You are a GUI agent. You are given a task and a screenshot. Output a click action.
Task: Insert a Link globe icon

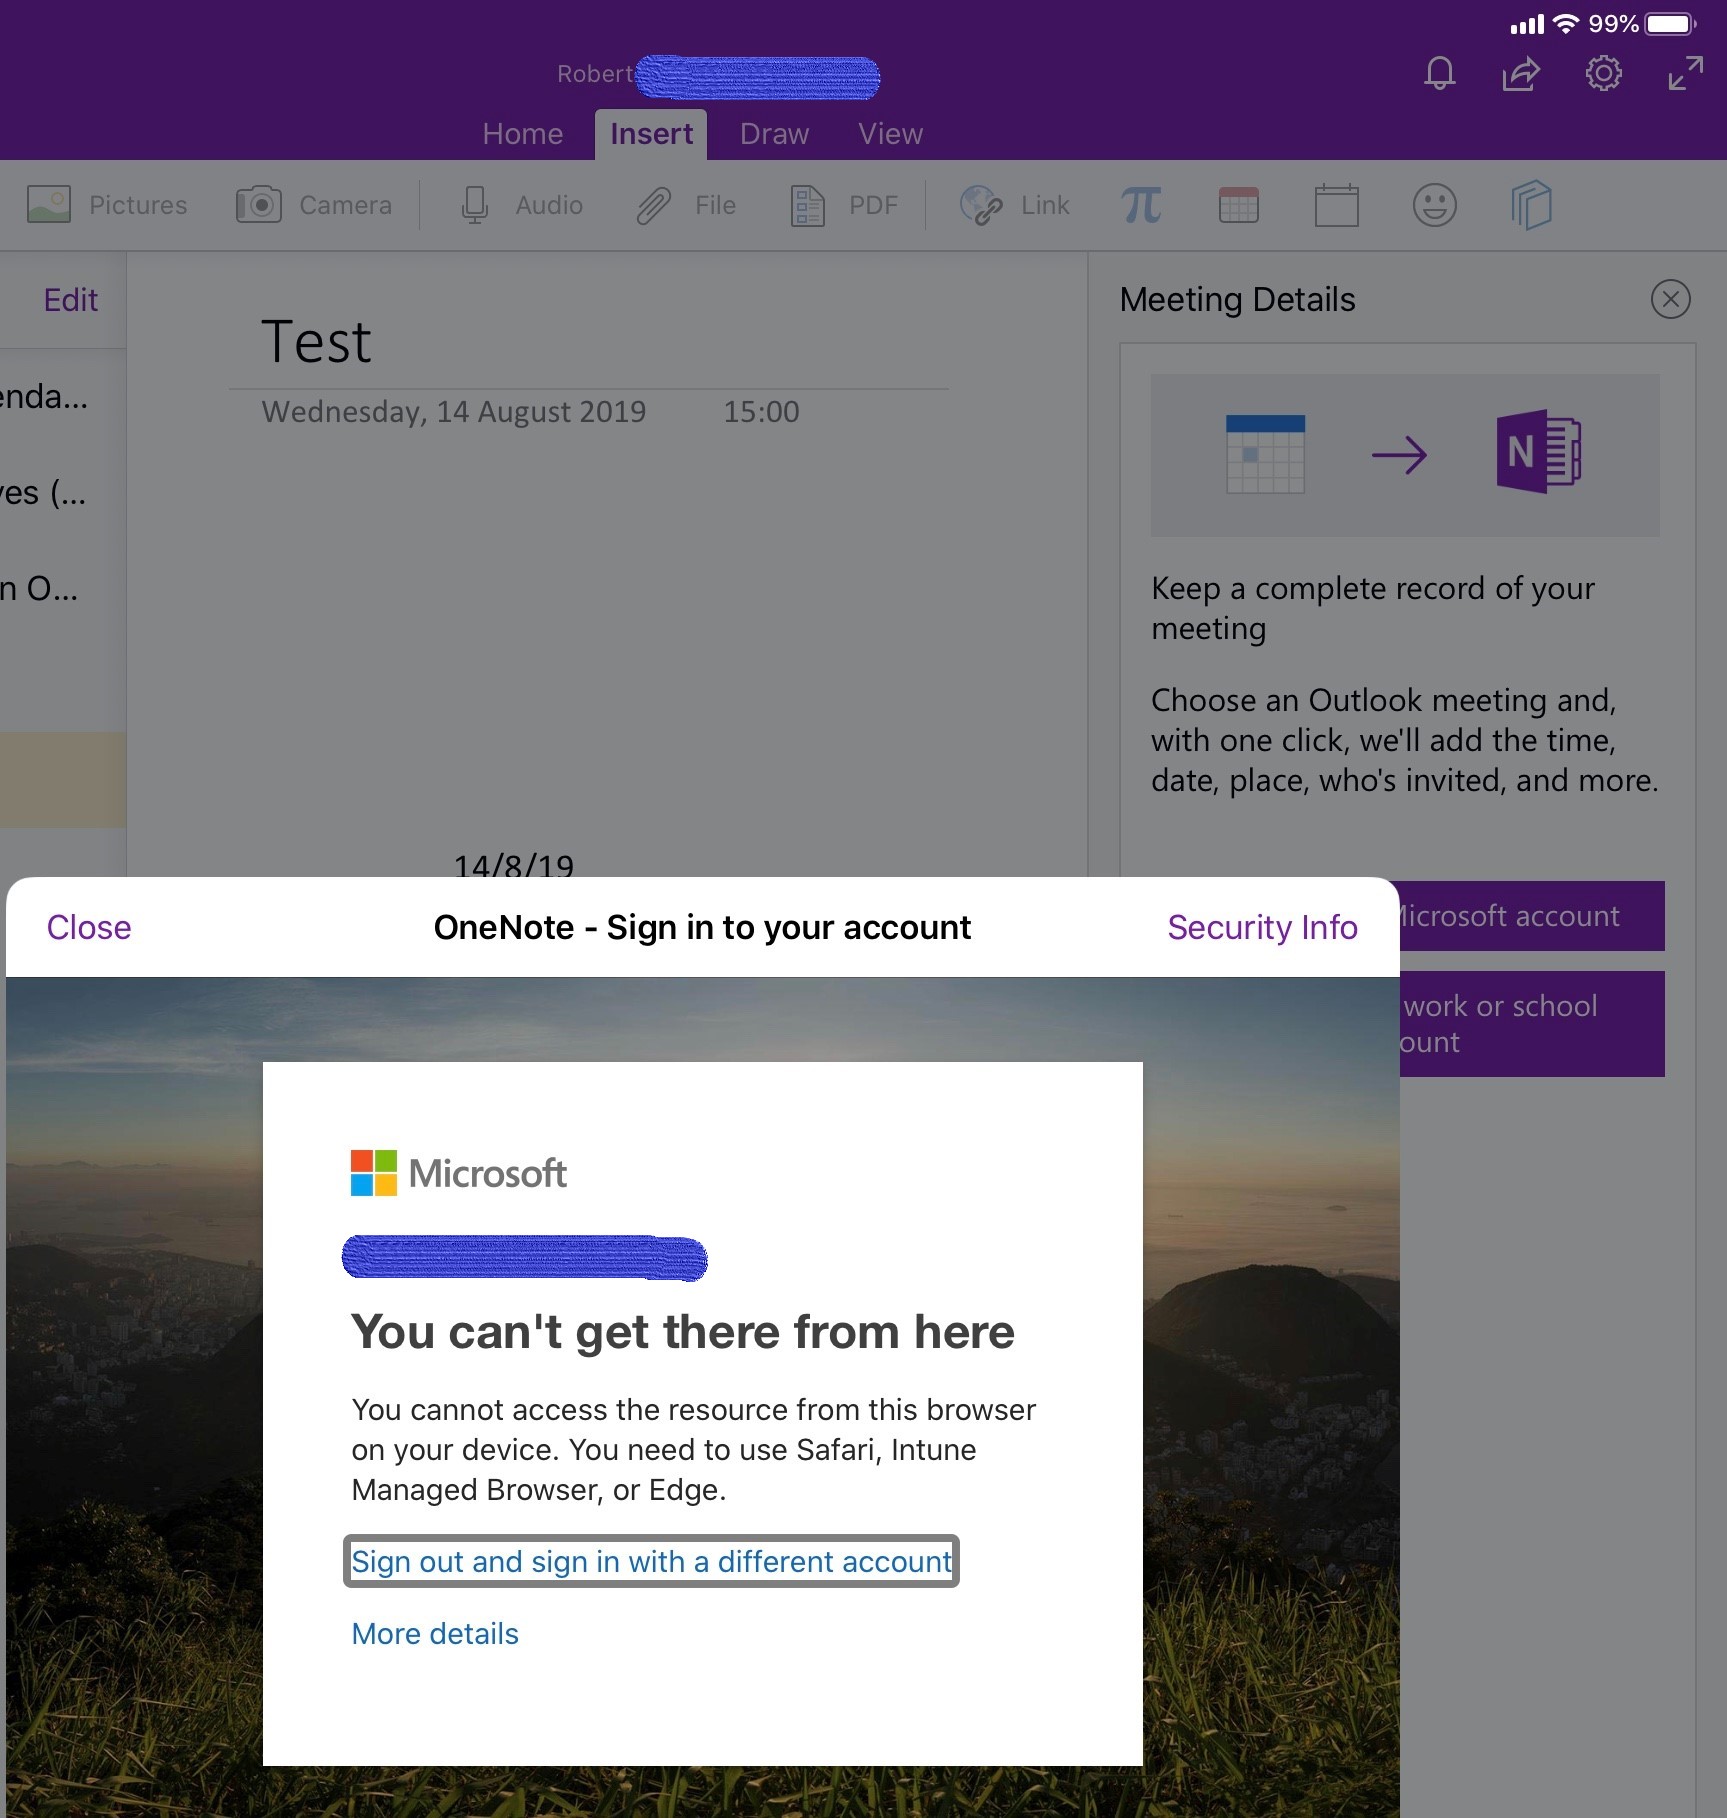click(x=981, y=205)
